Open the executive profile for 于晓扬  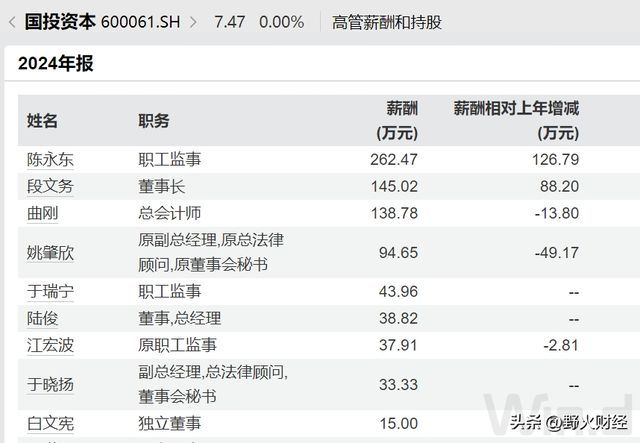(50, 385)
